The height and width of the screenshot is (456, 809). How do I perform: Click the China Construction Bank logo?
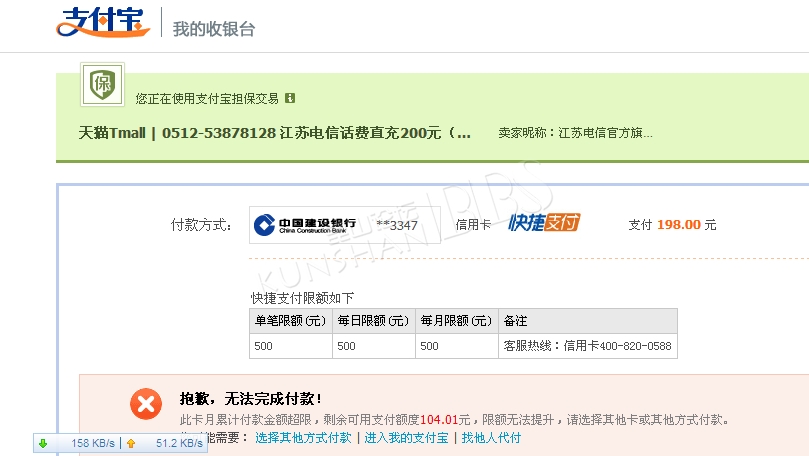tap(304, 225)
